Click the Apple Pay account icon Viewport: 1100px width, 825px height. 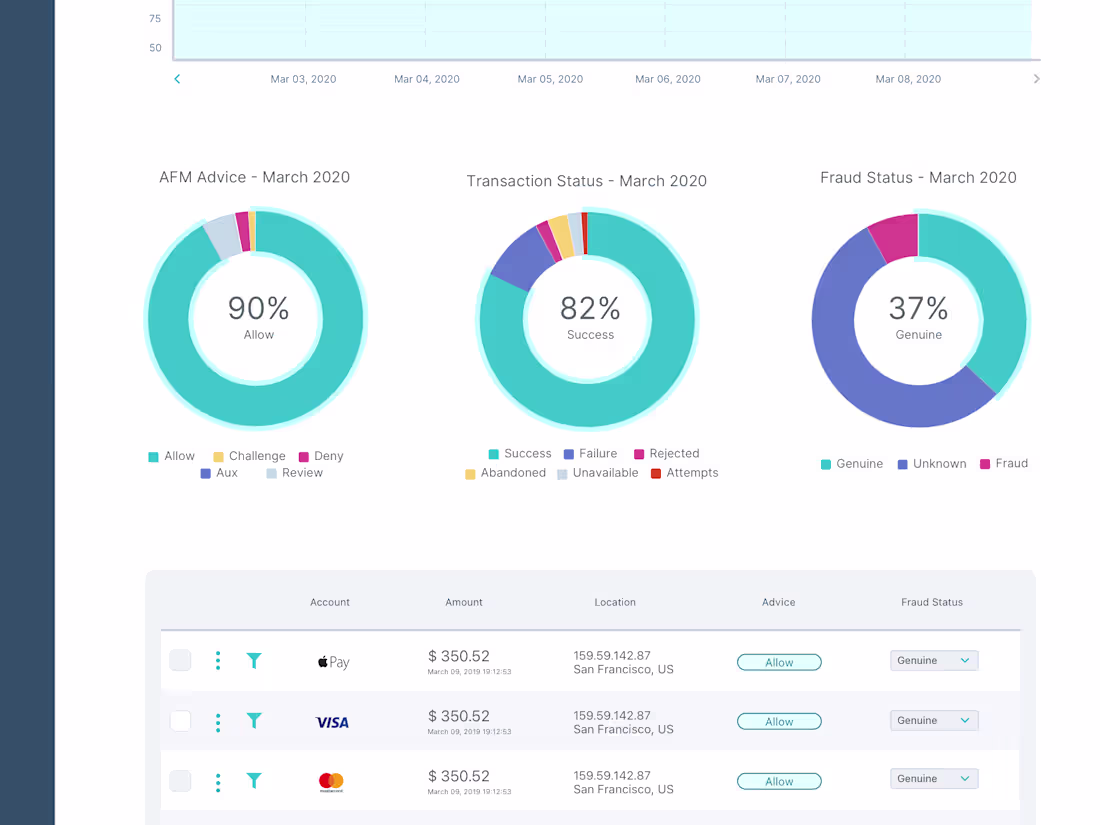point(331,661)
